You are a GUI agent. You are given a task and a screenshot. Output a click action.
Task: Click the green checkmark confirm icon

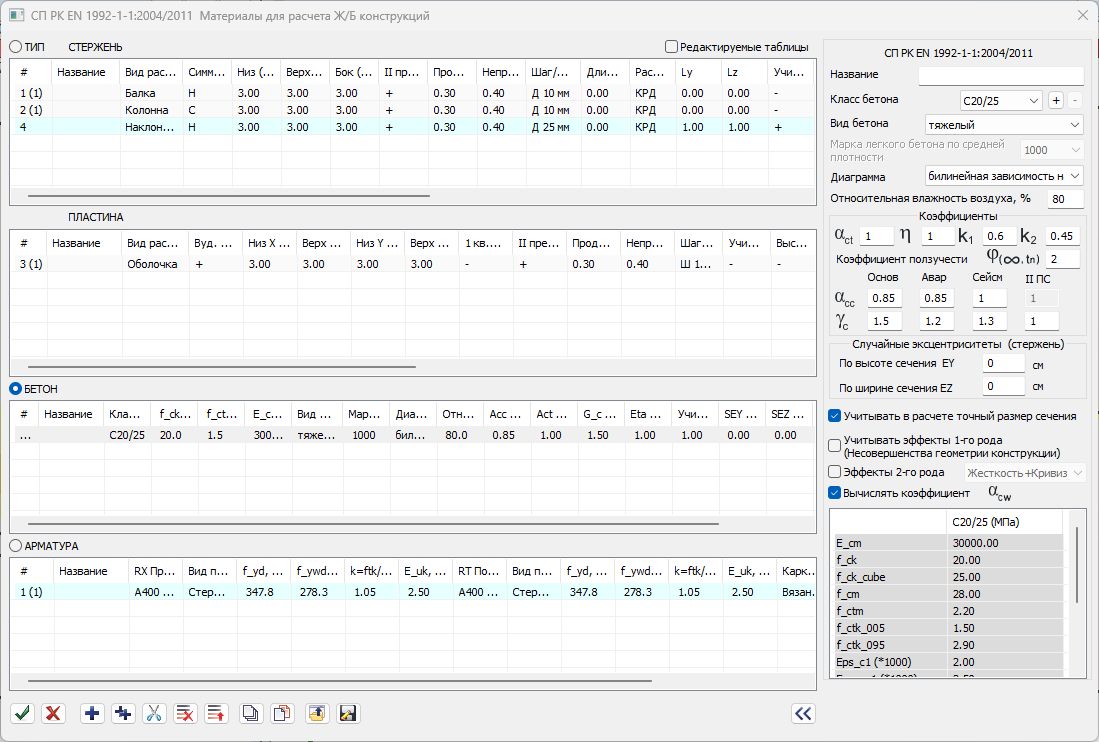click(x=23, y=713)
